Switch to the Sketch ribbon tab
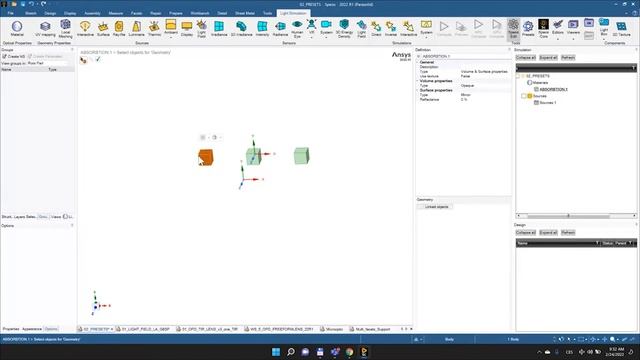 click(31, 13)
